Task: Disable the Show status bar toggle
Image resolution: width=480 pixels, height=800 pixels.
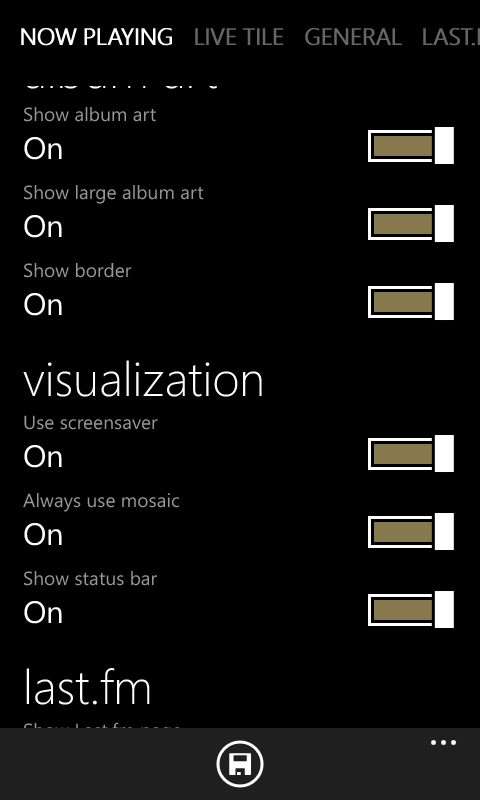Action: (x=411, y=609)
